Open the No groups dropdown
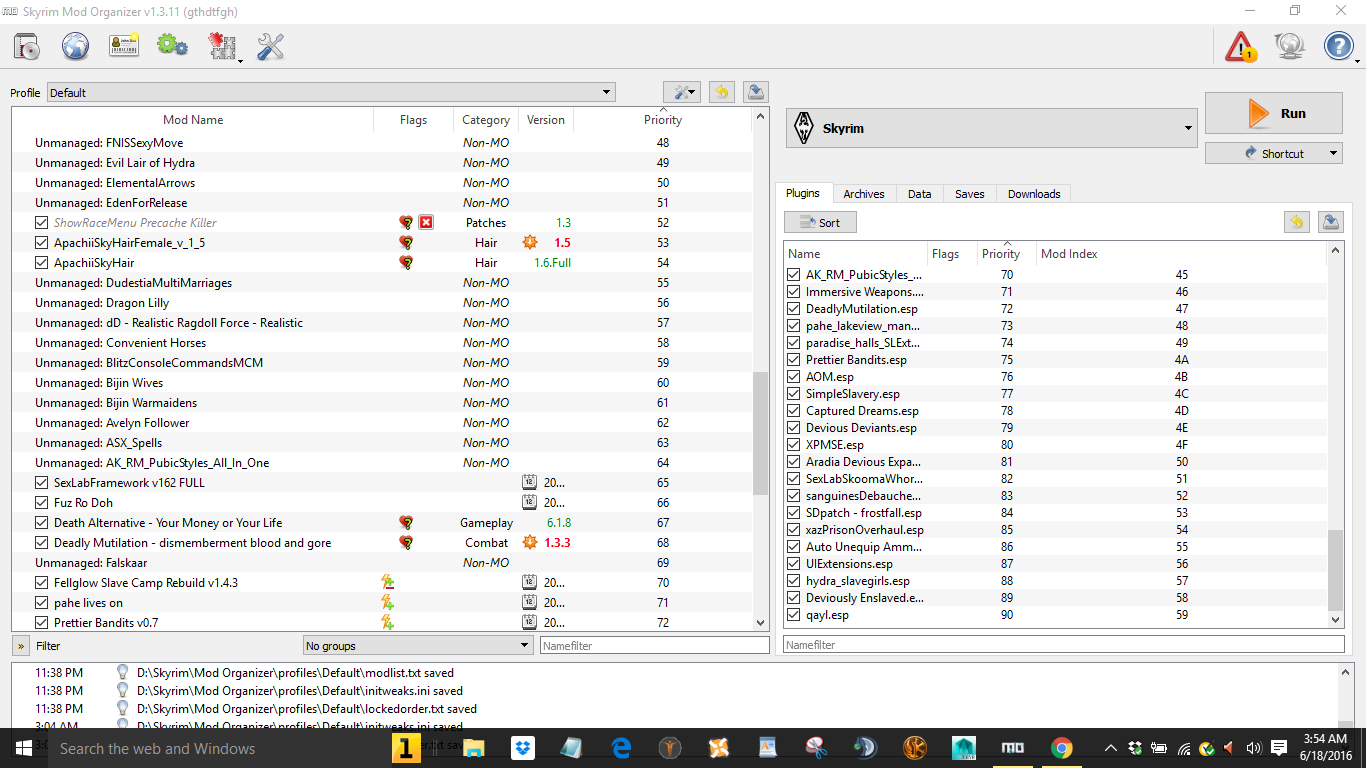1366x768 pixels. (x=418, y=646)
